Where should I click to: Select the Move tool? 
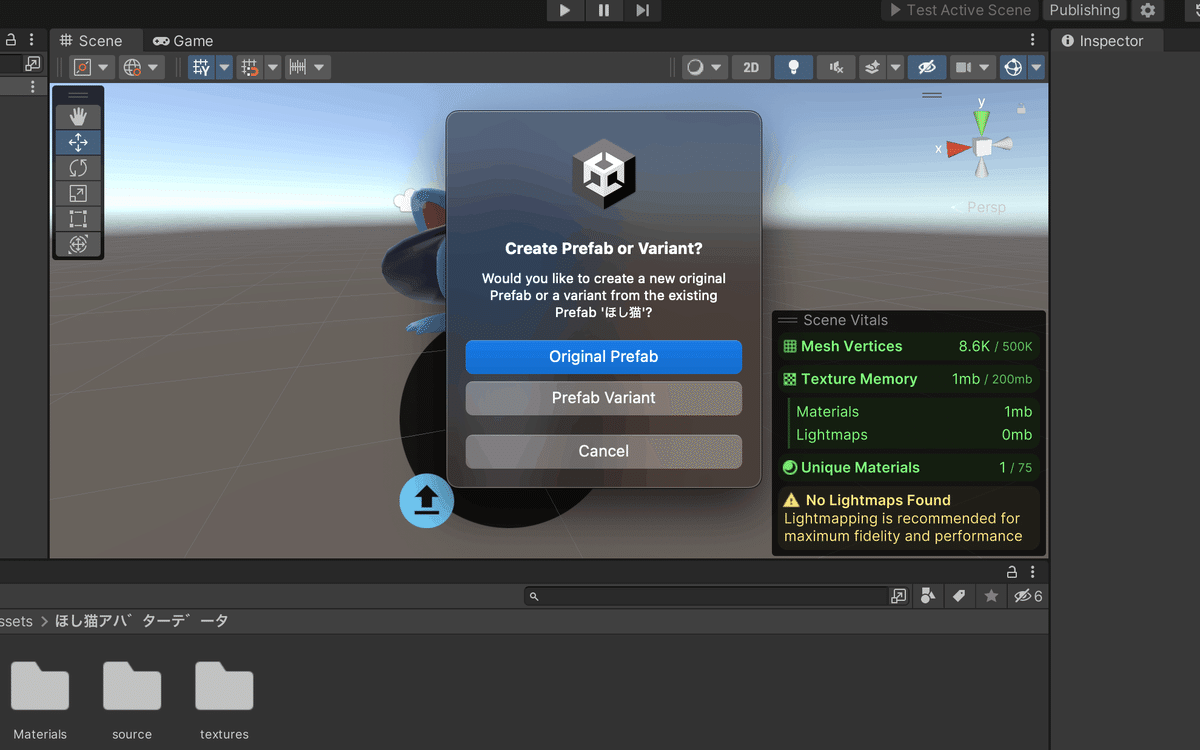[x=78, y=143]
